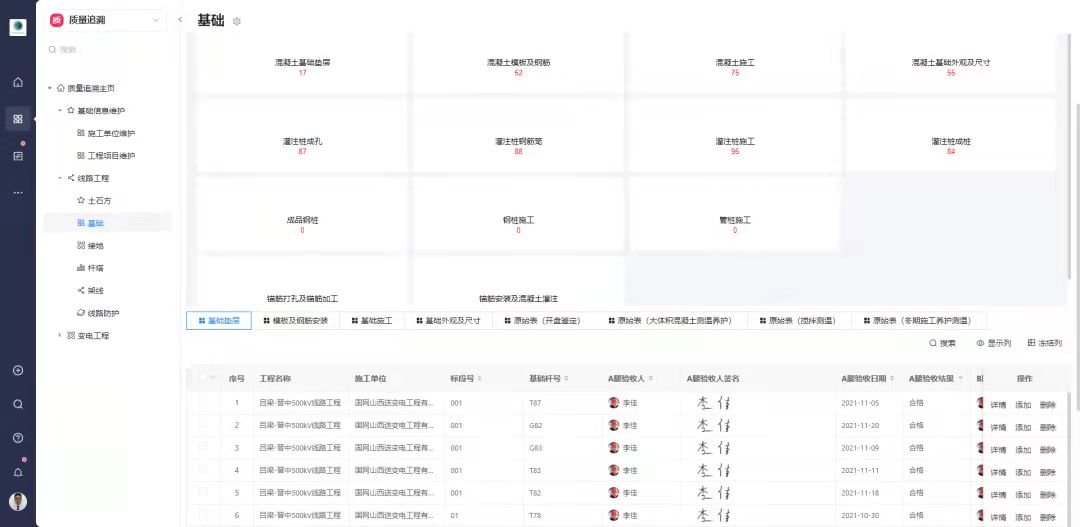
Task: Open 土石方 in the tree
Action: 96,201
